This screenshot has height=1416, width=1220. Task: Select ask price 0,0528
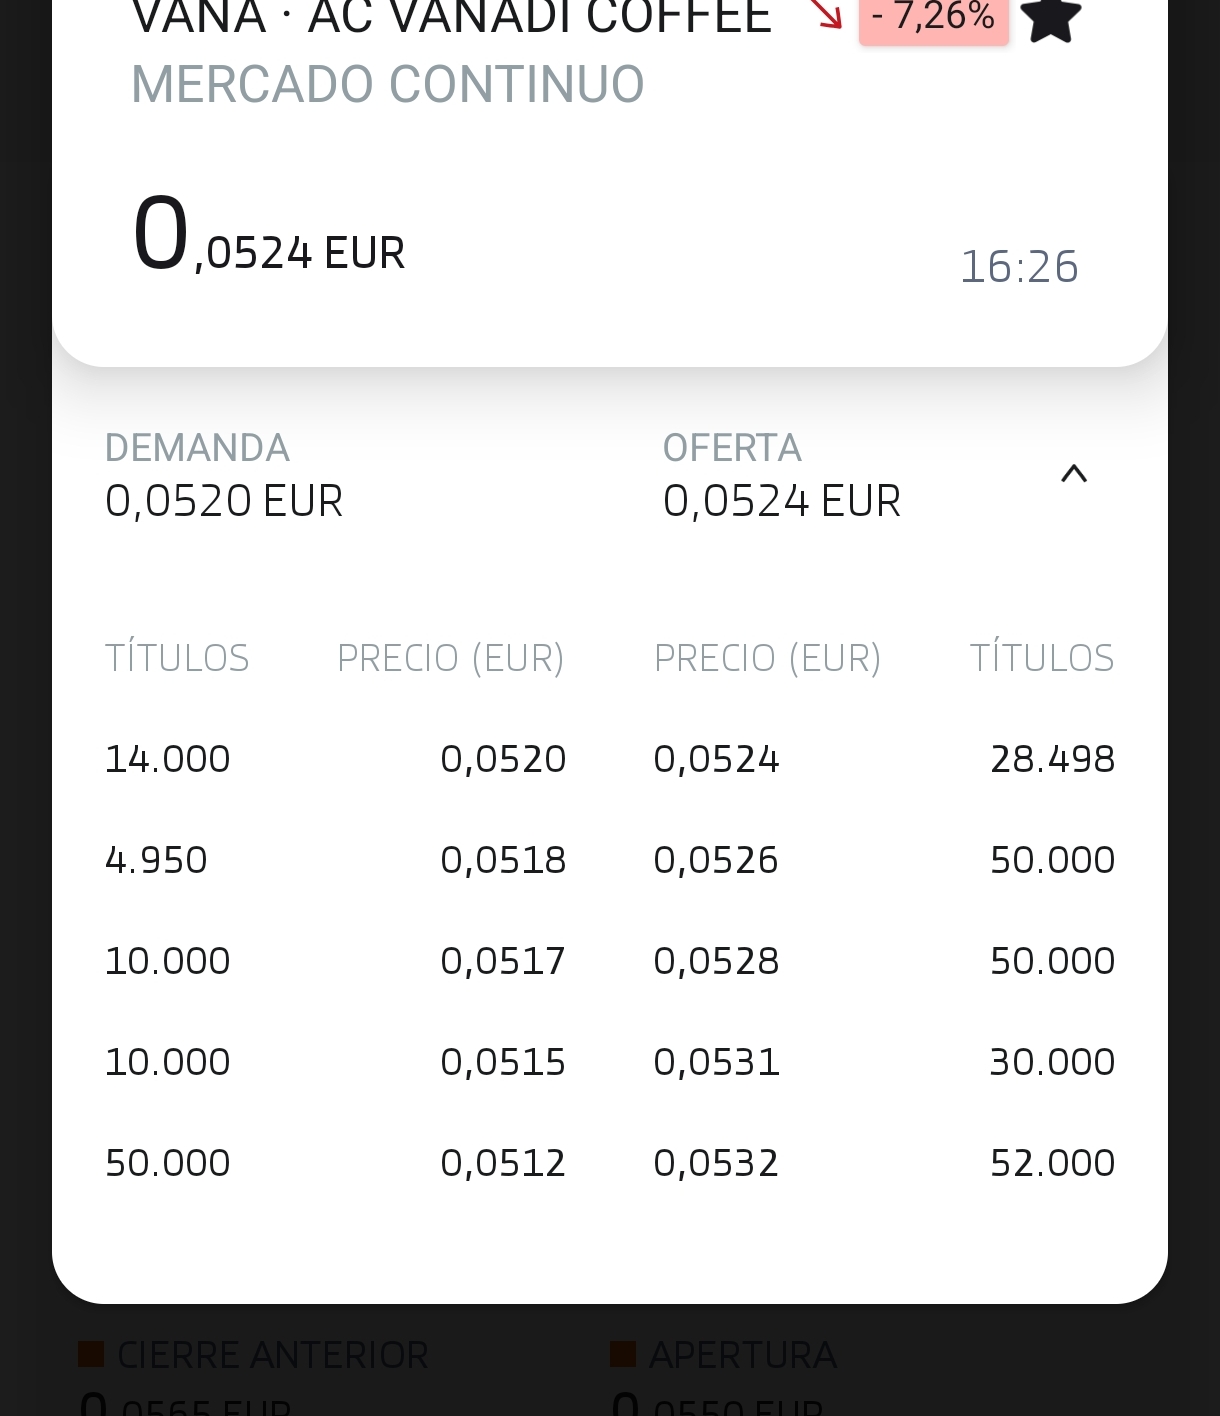pos(716,961)
